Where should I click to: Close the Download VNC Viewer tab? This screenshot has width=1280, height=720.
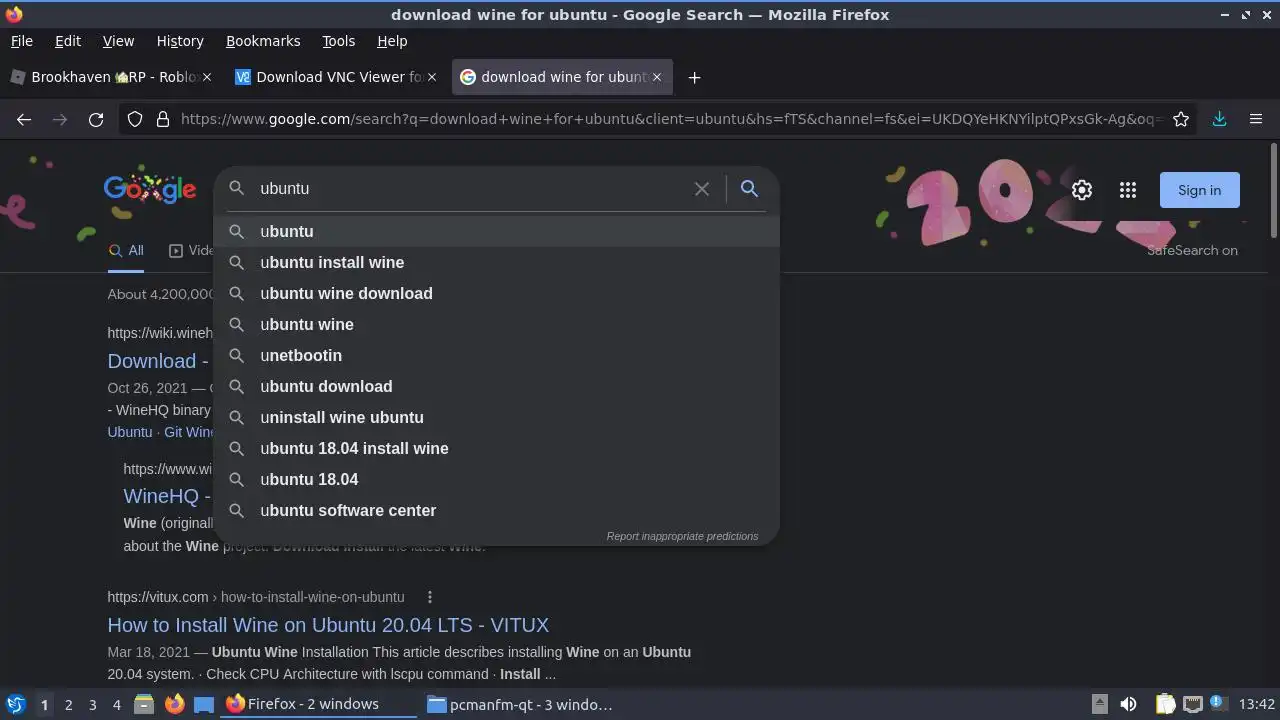pyautogui.click(x=432, y=77)
